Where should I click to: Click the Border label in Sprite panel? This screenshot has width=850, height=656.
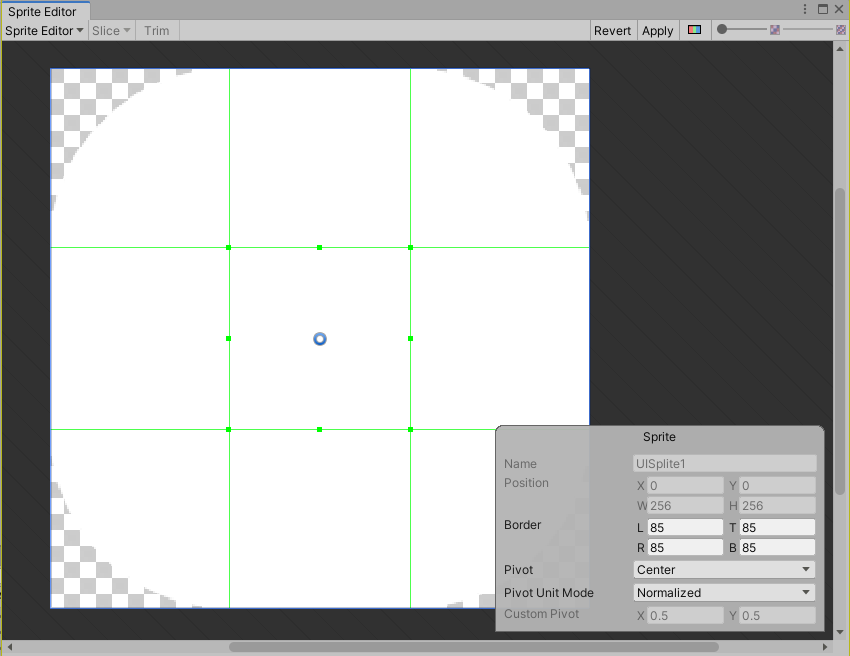[x=523, y=525]
